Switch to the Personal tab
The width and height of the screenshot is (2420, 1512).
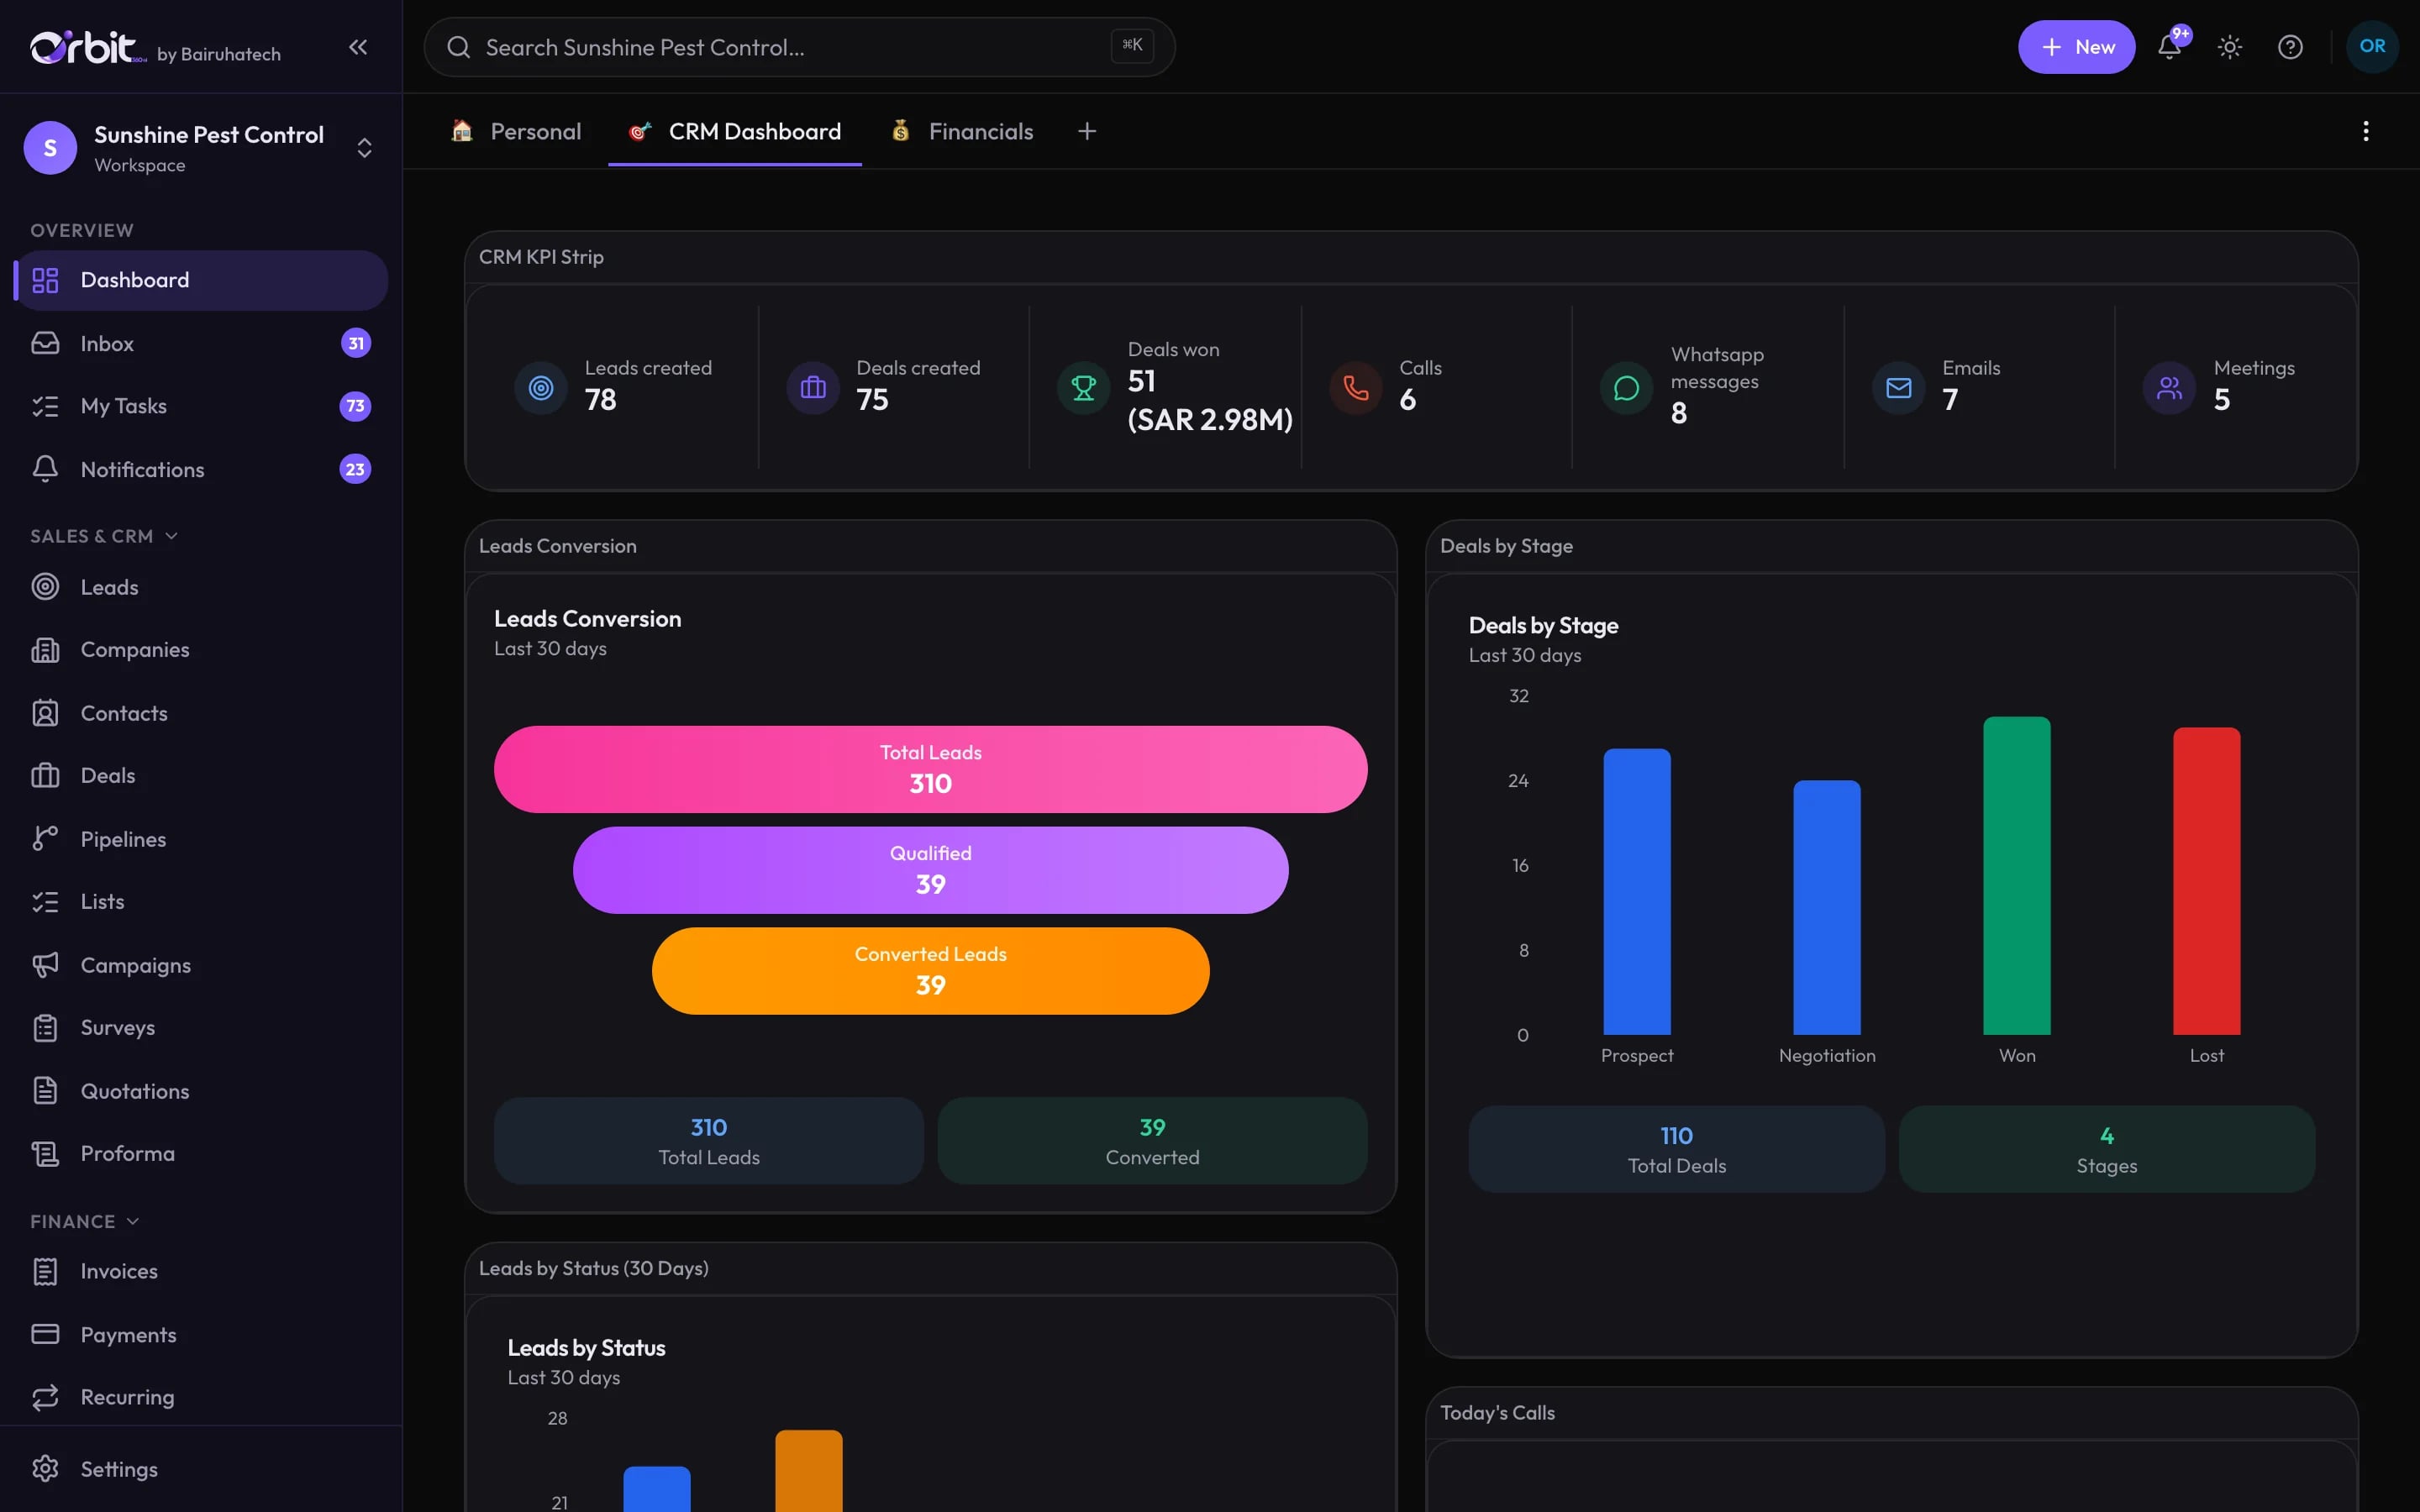point(516,131)
